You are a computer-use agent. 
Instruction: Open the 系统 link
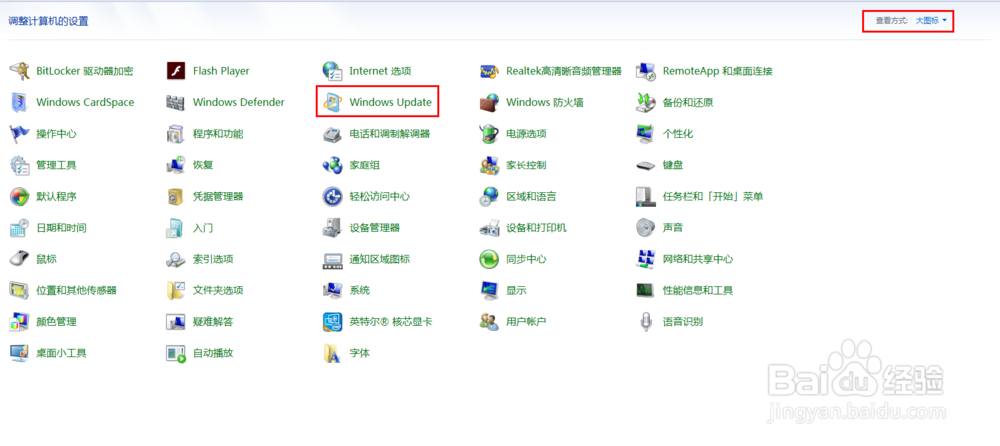point(360,290)
